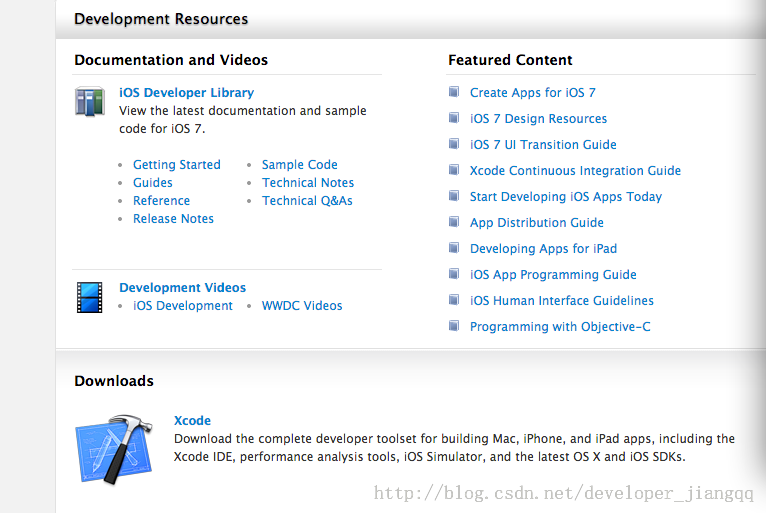Click the document icon beside Developing Apps for iPad
Screen dimensions: 766x513
point(454,249)
